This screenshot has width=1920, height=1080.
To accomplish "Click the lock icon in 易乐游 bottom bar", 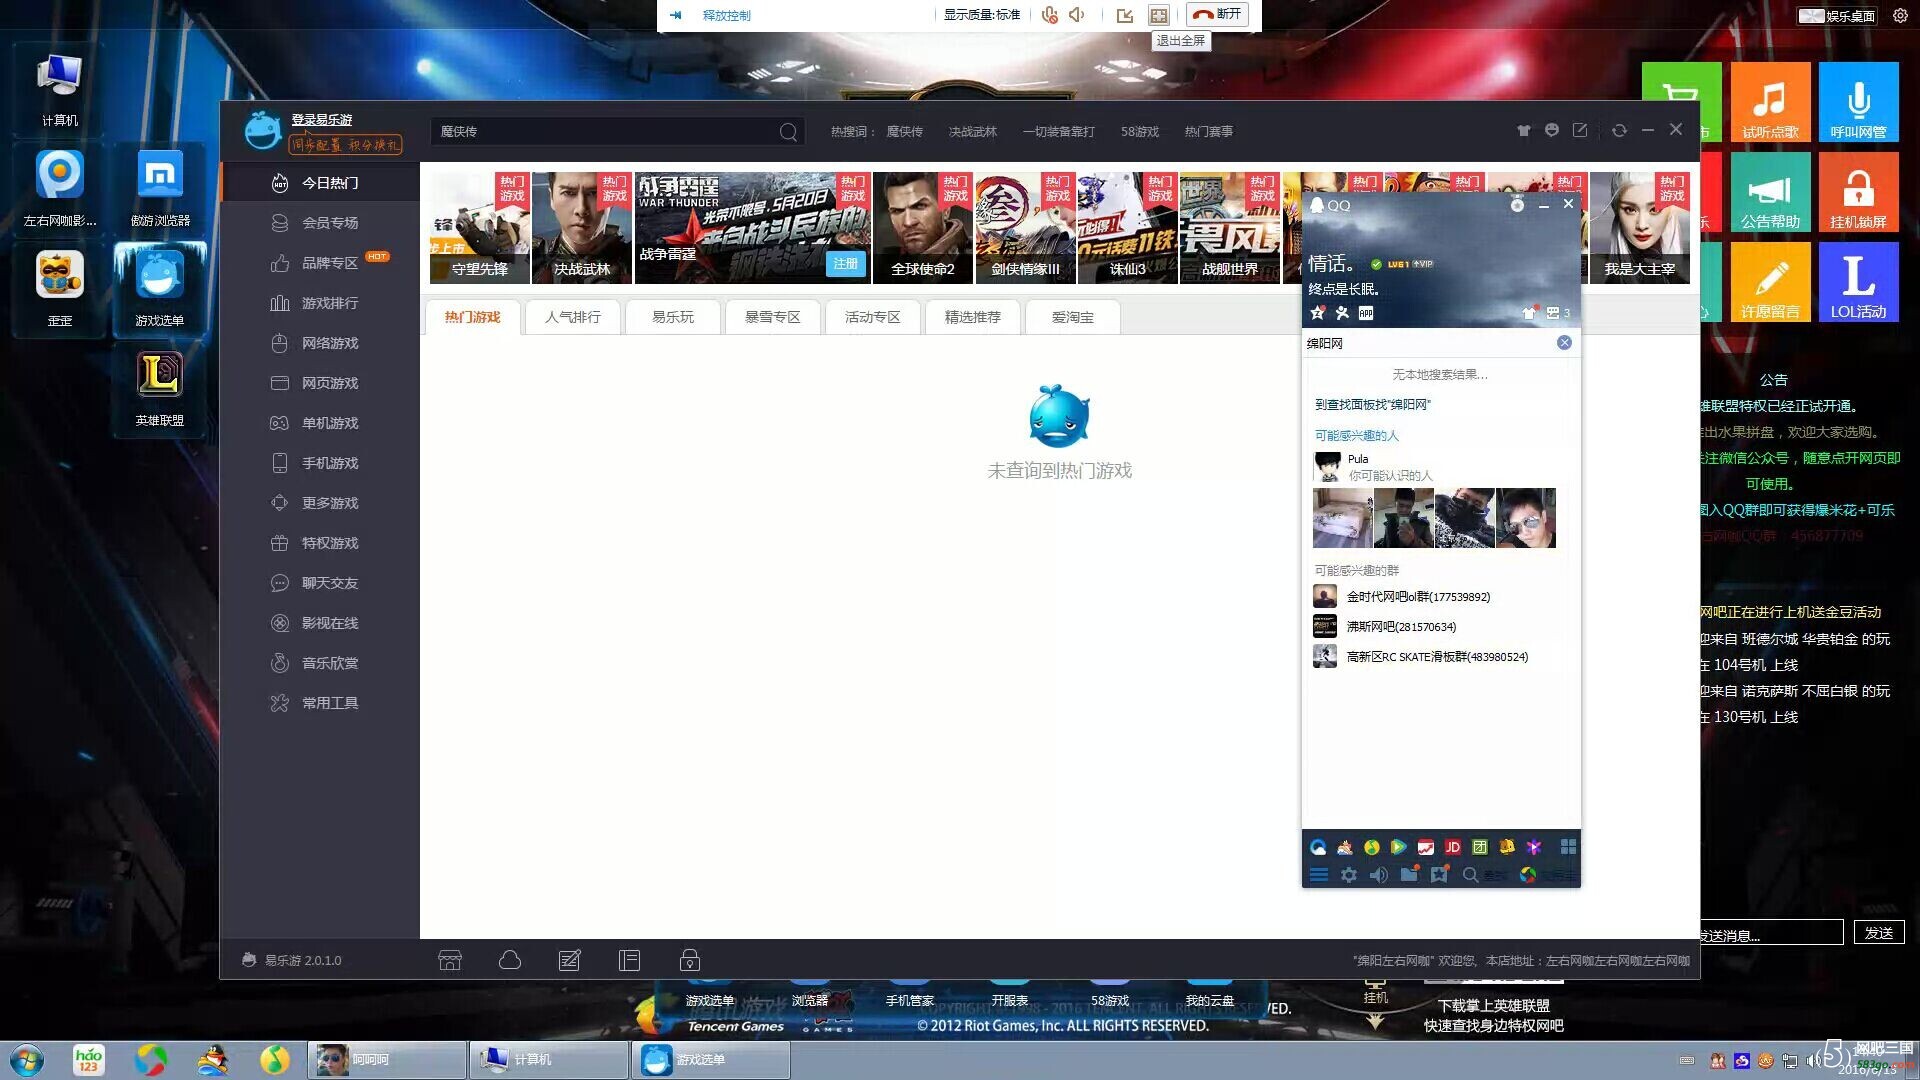I will pyautogui.click(x=689, y=961).
